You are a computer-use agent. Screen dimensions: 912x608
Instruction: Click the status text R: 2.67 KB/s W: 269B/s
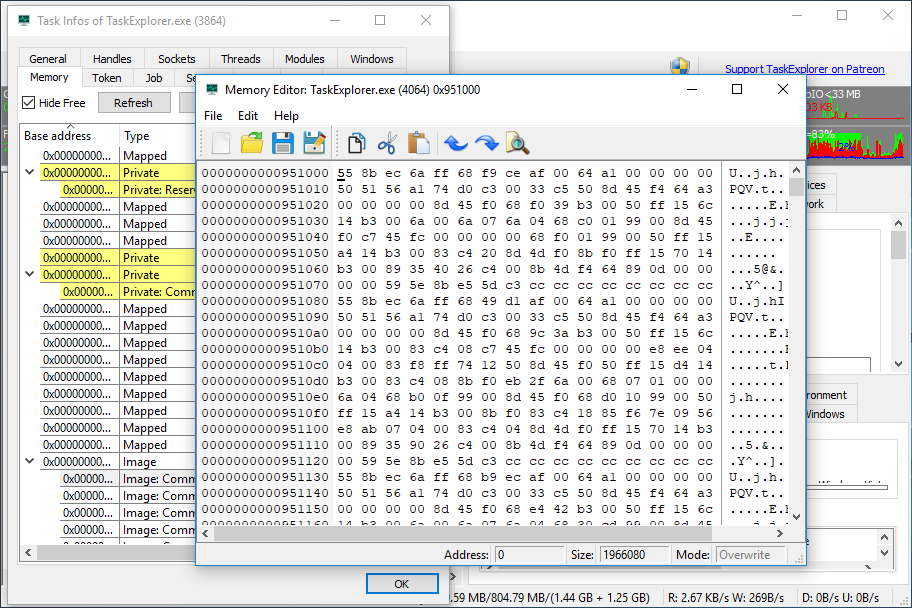[726, 598]
